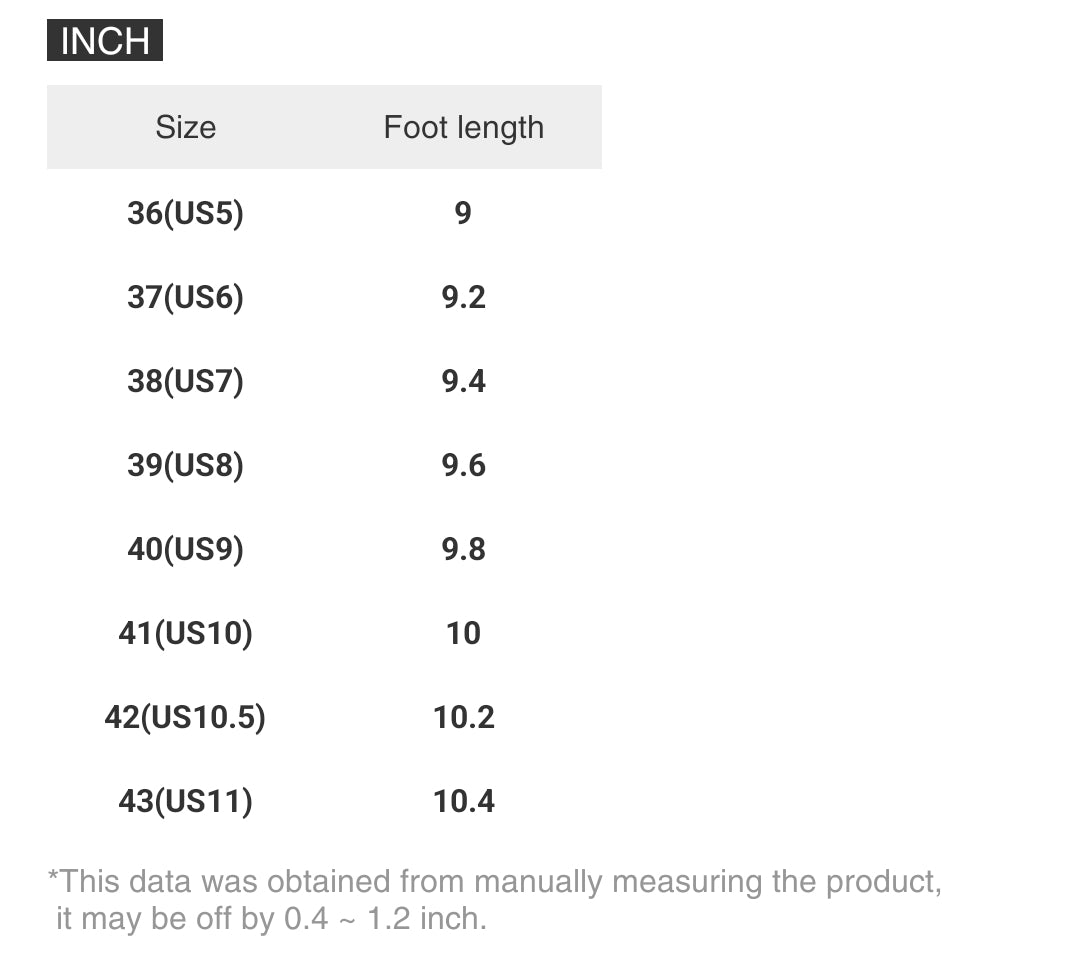The width and height of the screenshot is (1080, 960).
Task: Pick size 42(US10.5) from the chart
Action: [x=185, y=717]
